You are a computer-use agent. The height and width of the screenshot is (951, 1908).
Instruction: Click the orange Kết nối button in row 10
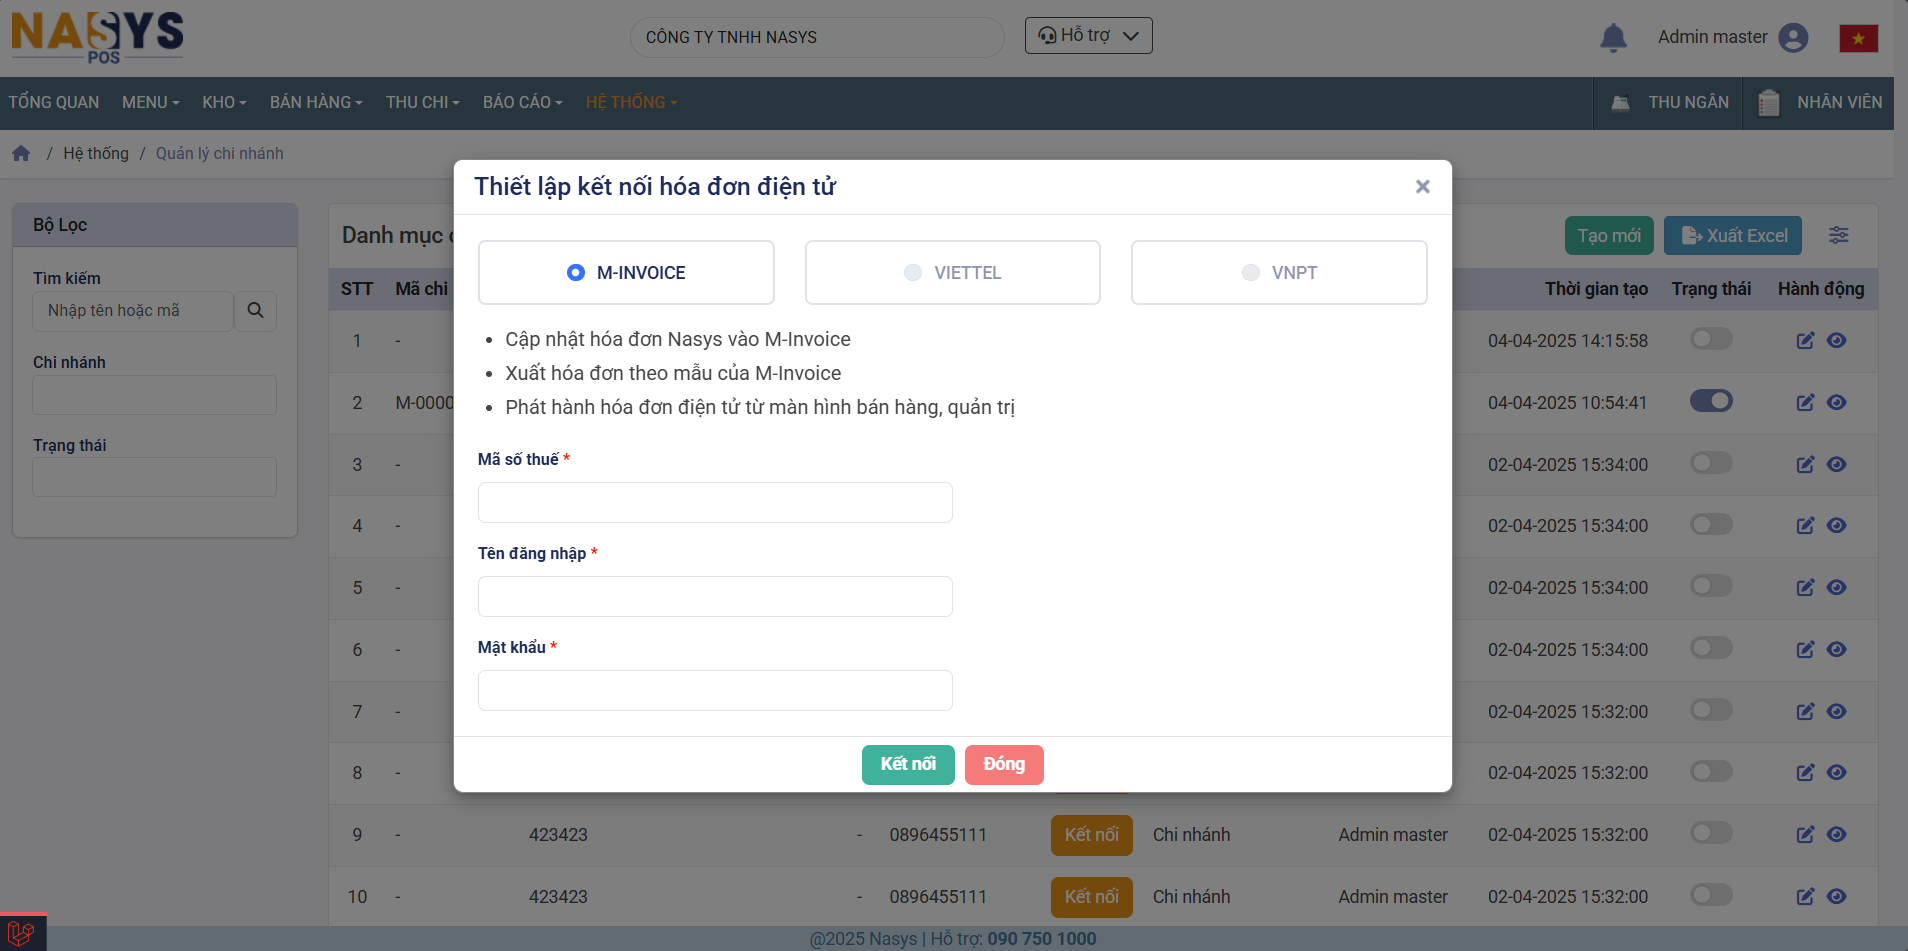point(1091,897)
